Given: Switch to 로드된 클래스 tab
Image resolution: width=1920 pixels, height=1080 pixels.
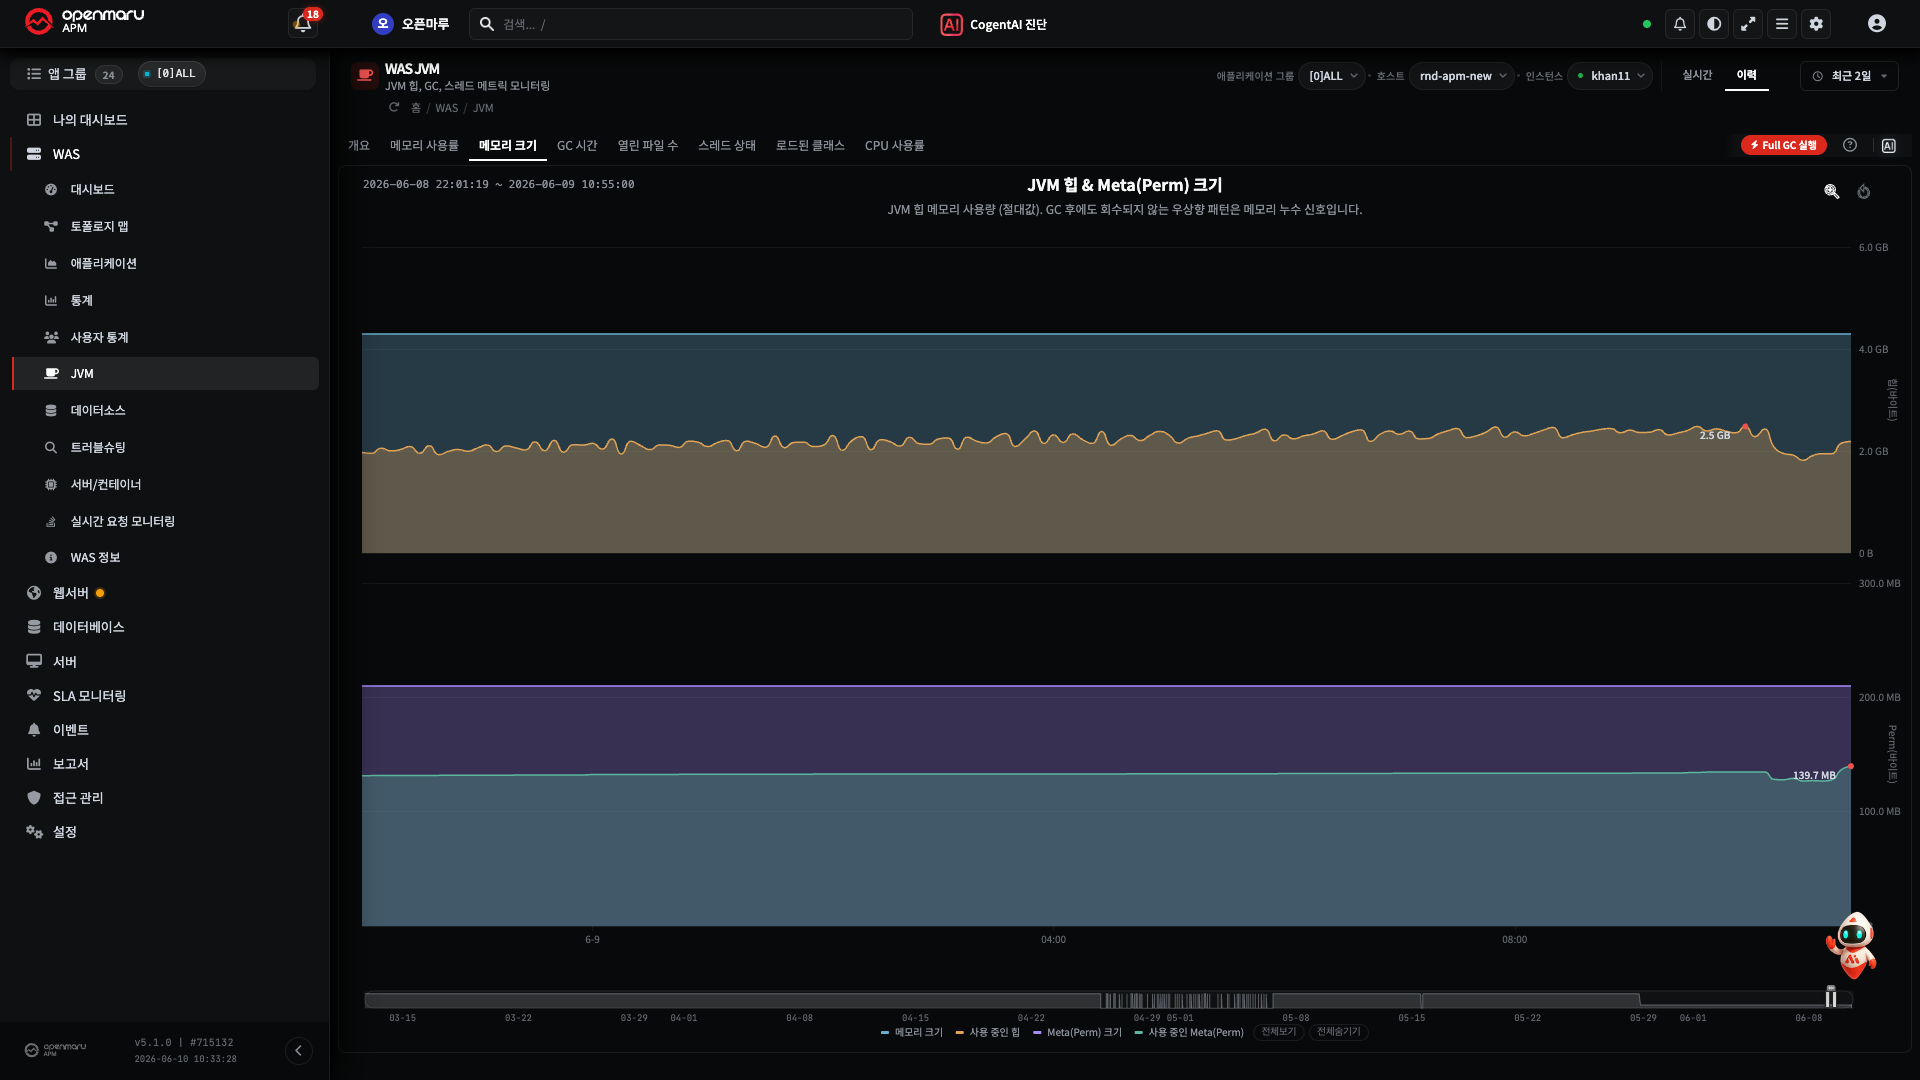Looking at the screenshot, I should pos(810,146).
